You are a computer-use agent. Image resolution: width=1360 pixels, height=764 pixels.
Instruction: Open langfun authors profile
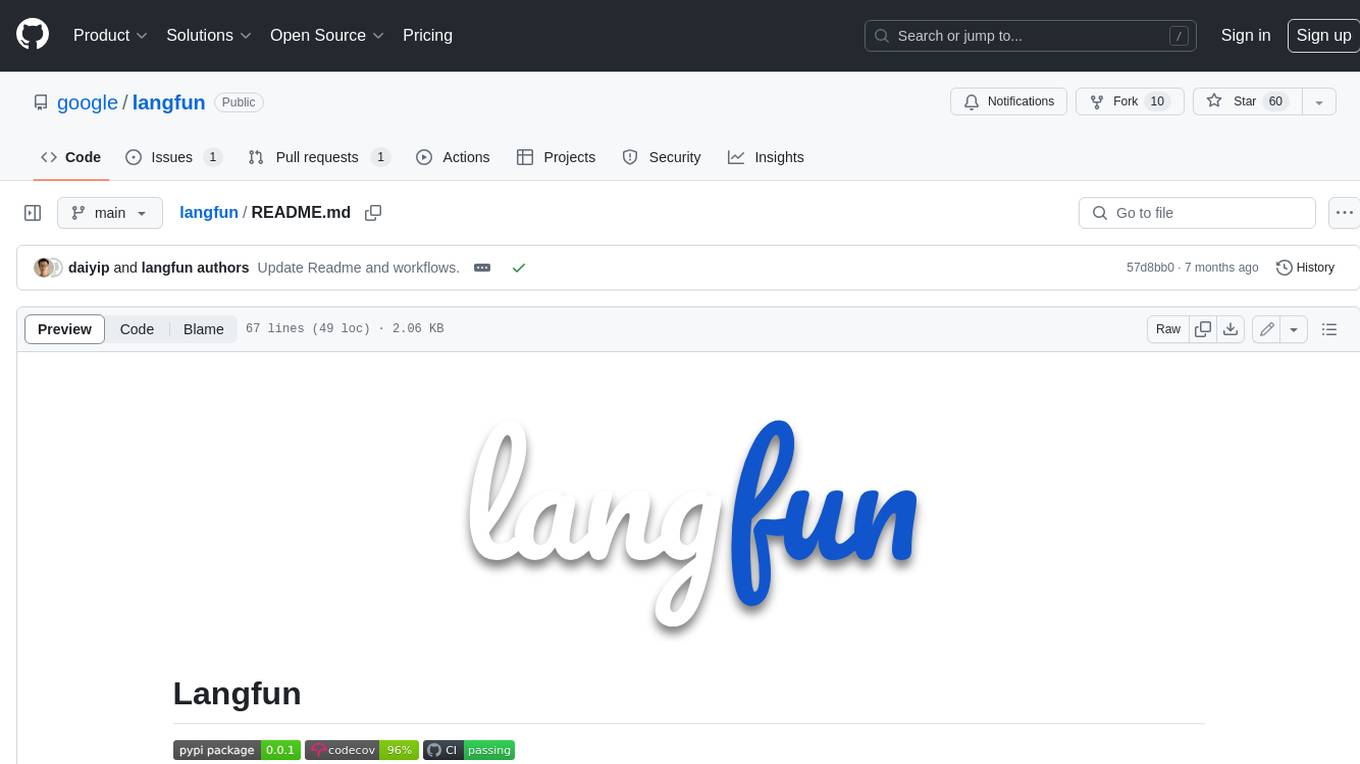[x=195, y=268]
